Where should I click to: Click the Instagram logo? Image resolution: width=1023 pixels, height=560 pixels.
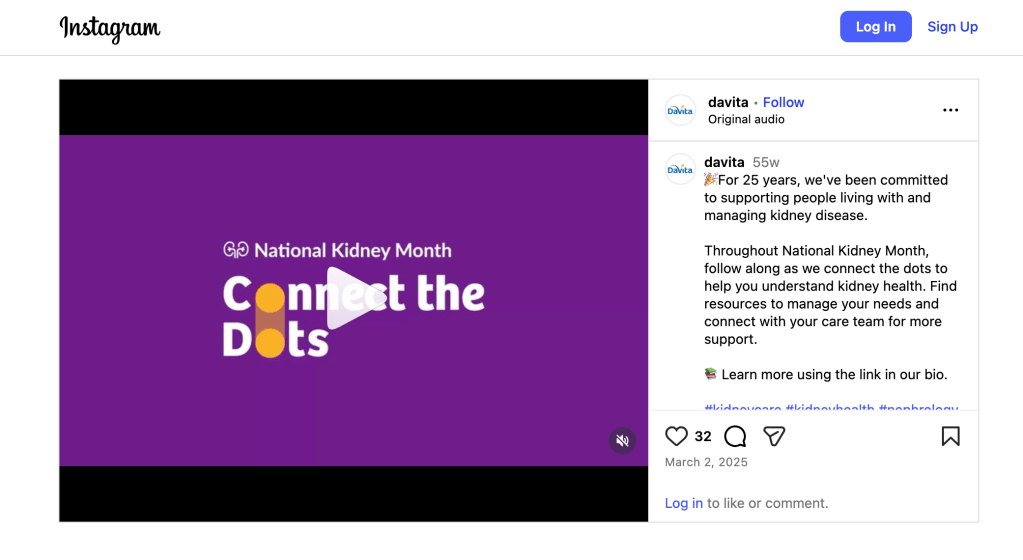pyautogui.click(x=110, y=28)
